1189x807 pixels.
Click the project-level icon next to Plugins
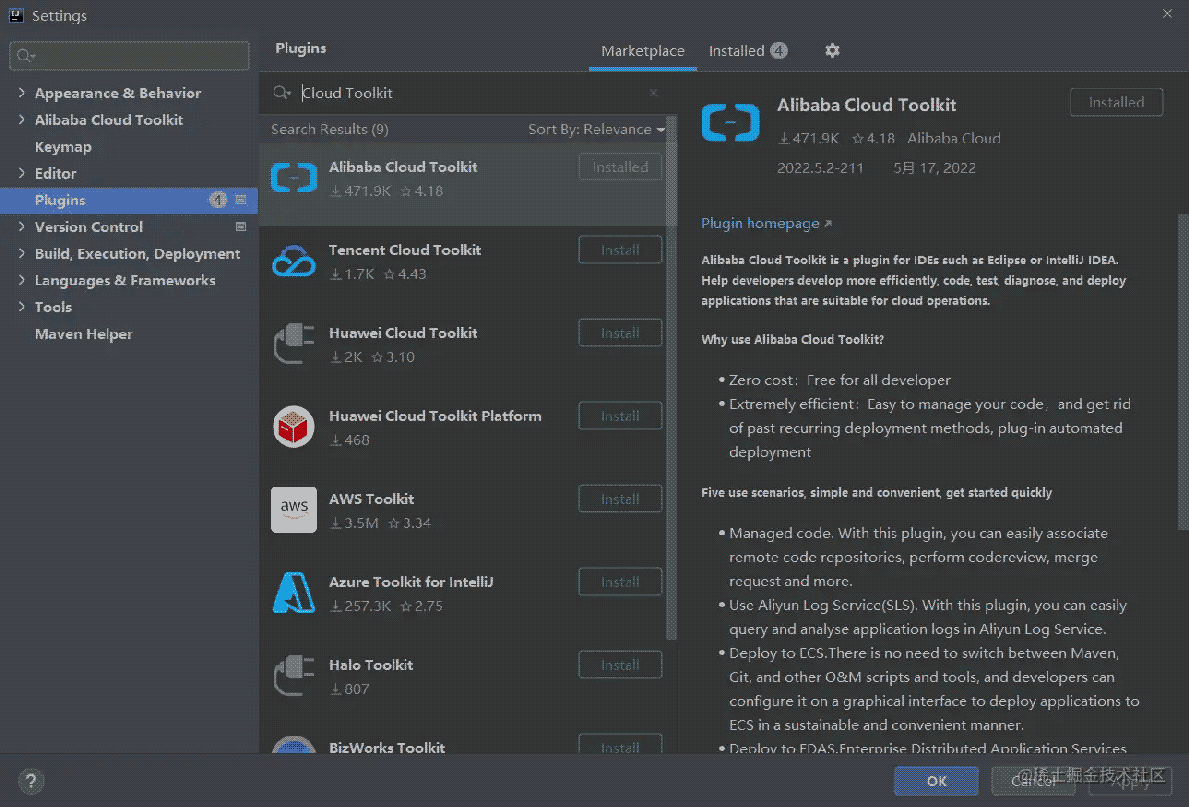coord(241,199)
